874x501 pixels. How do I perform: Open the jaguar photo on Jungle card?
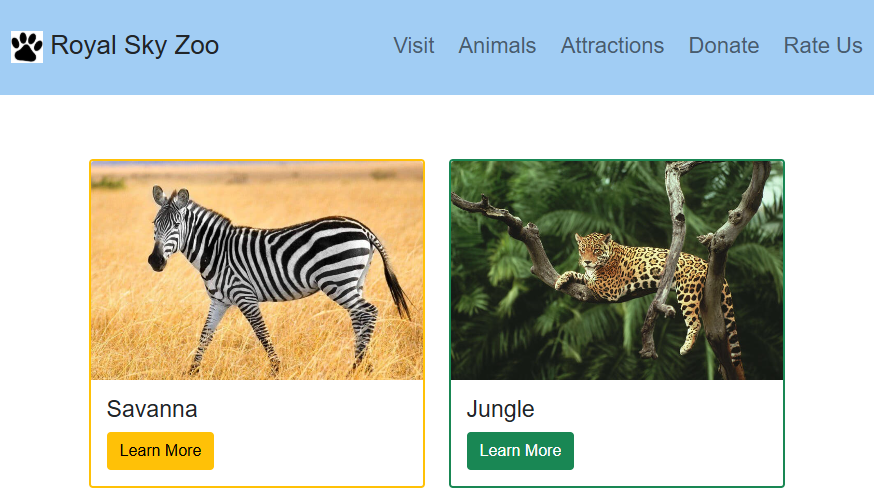tap(617, 270)
